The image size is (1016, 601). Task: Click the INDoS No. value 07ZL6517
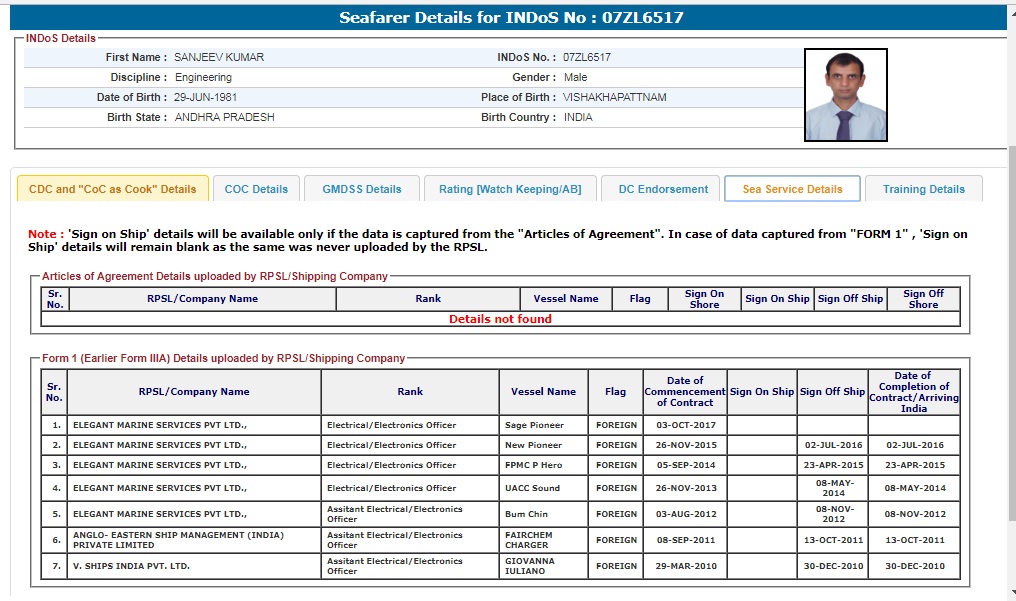click(x=587, y=57)
